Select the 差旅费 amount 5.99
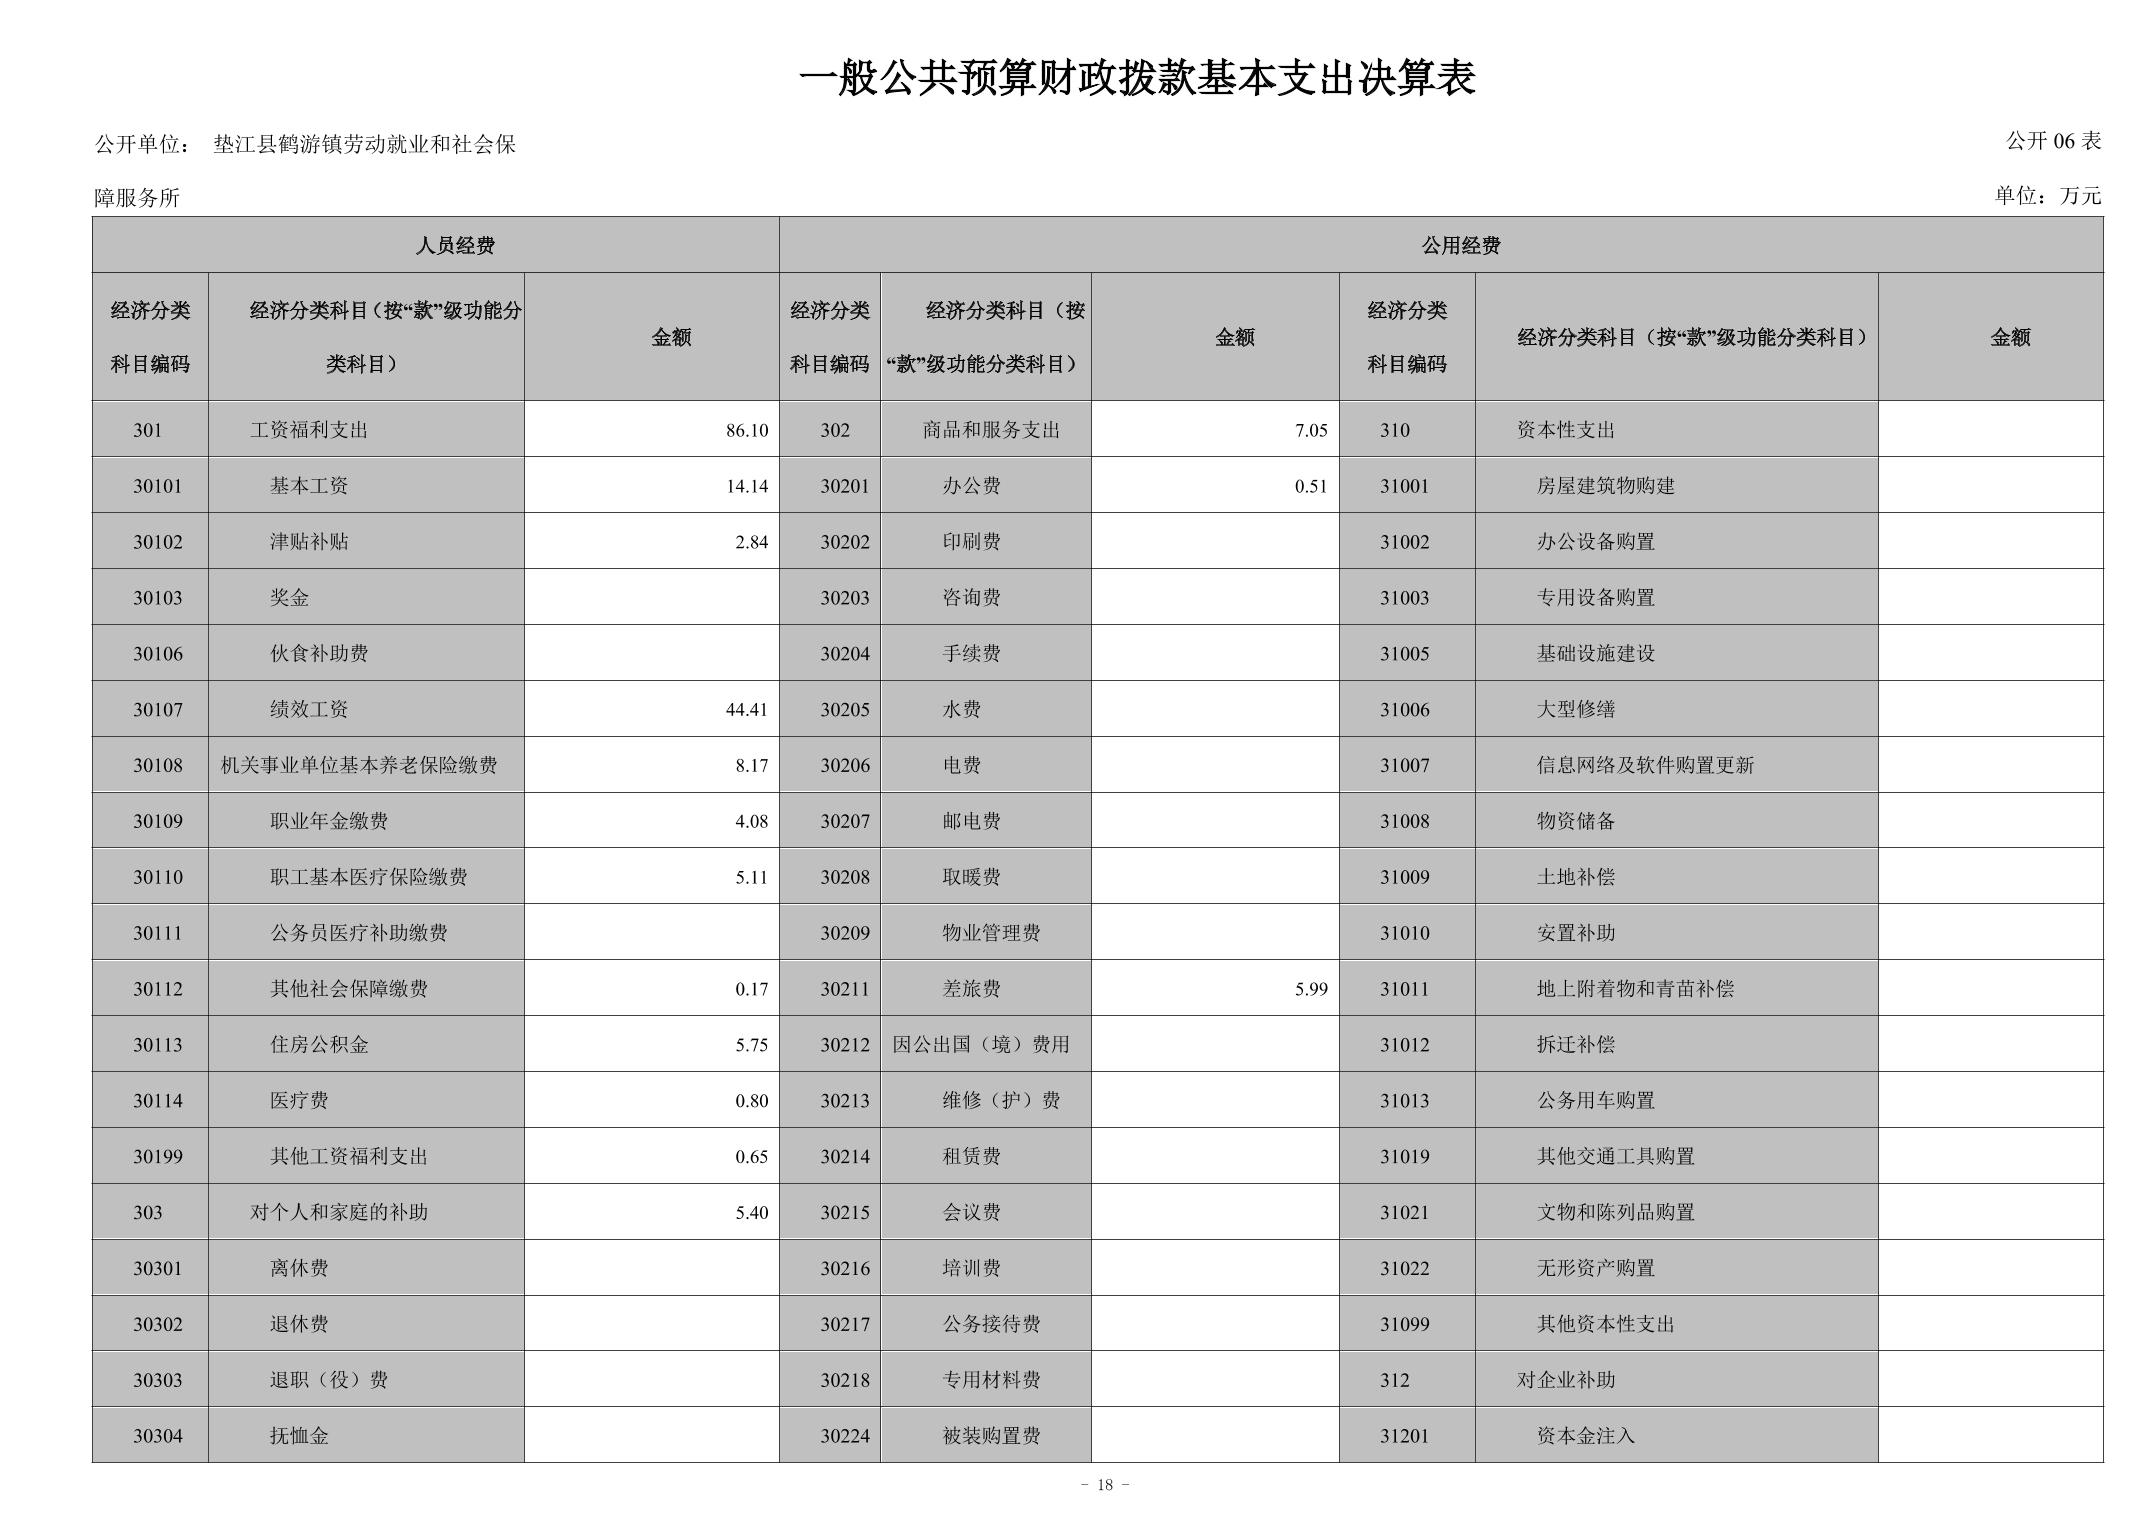 (x=1311, y=989)
